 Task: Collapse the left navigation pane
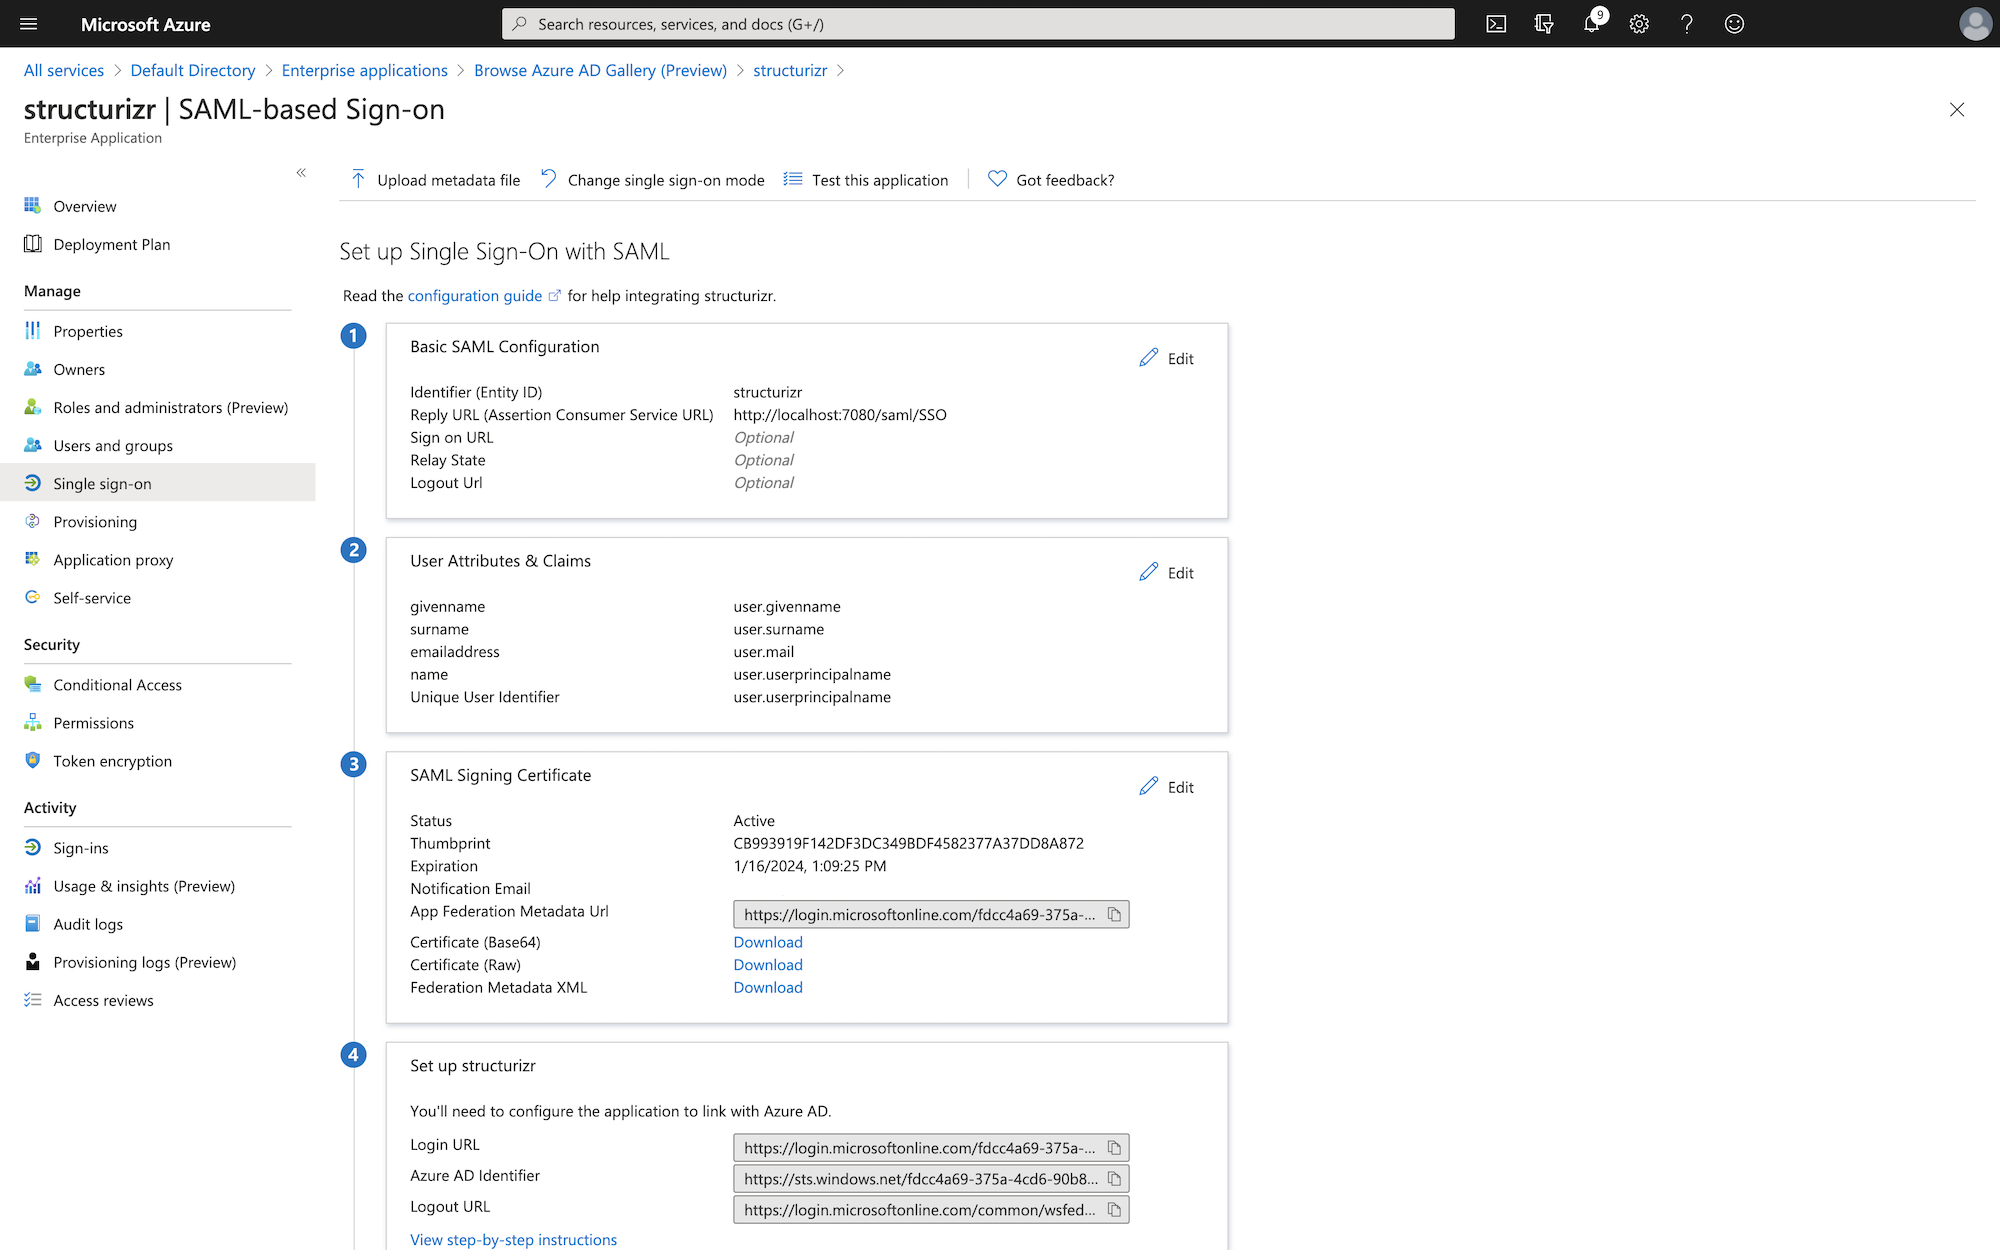click(301, 173)
